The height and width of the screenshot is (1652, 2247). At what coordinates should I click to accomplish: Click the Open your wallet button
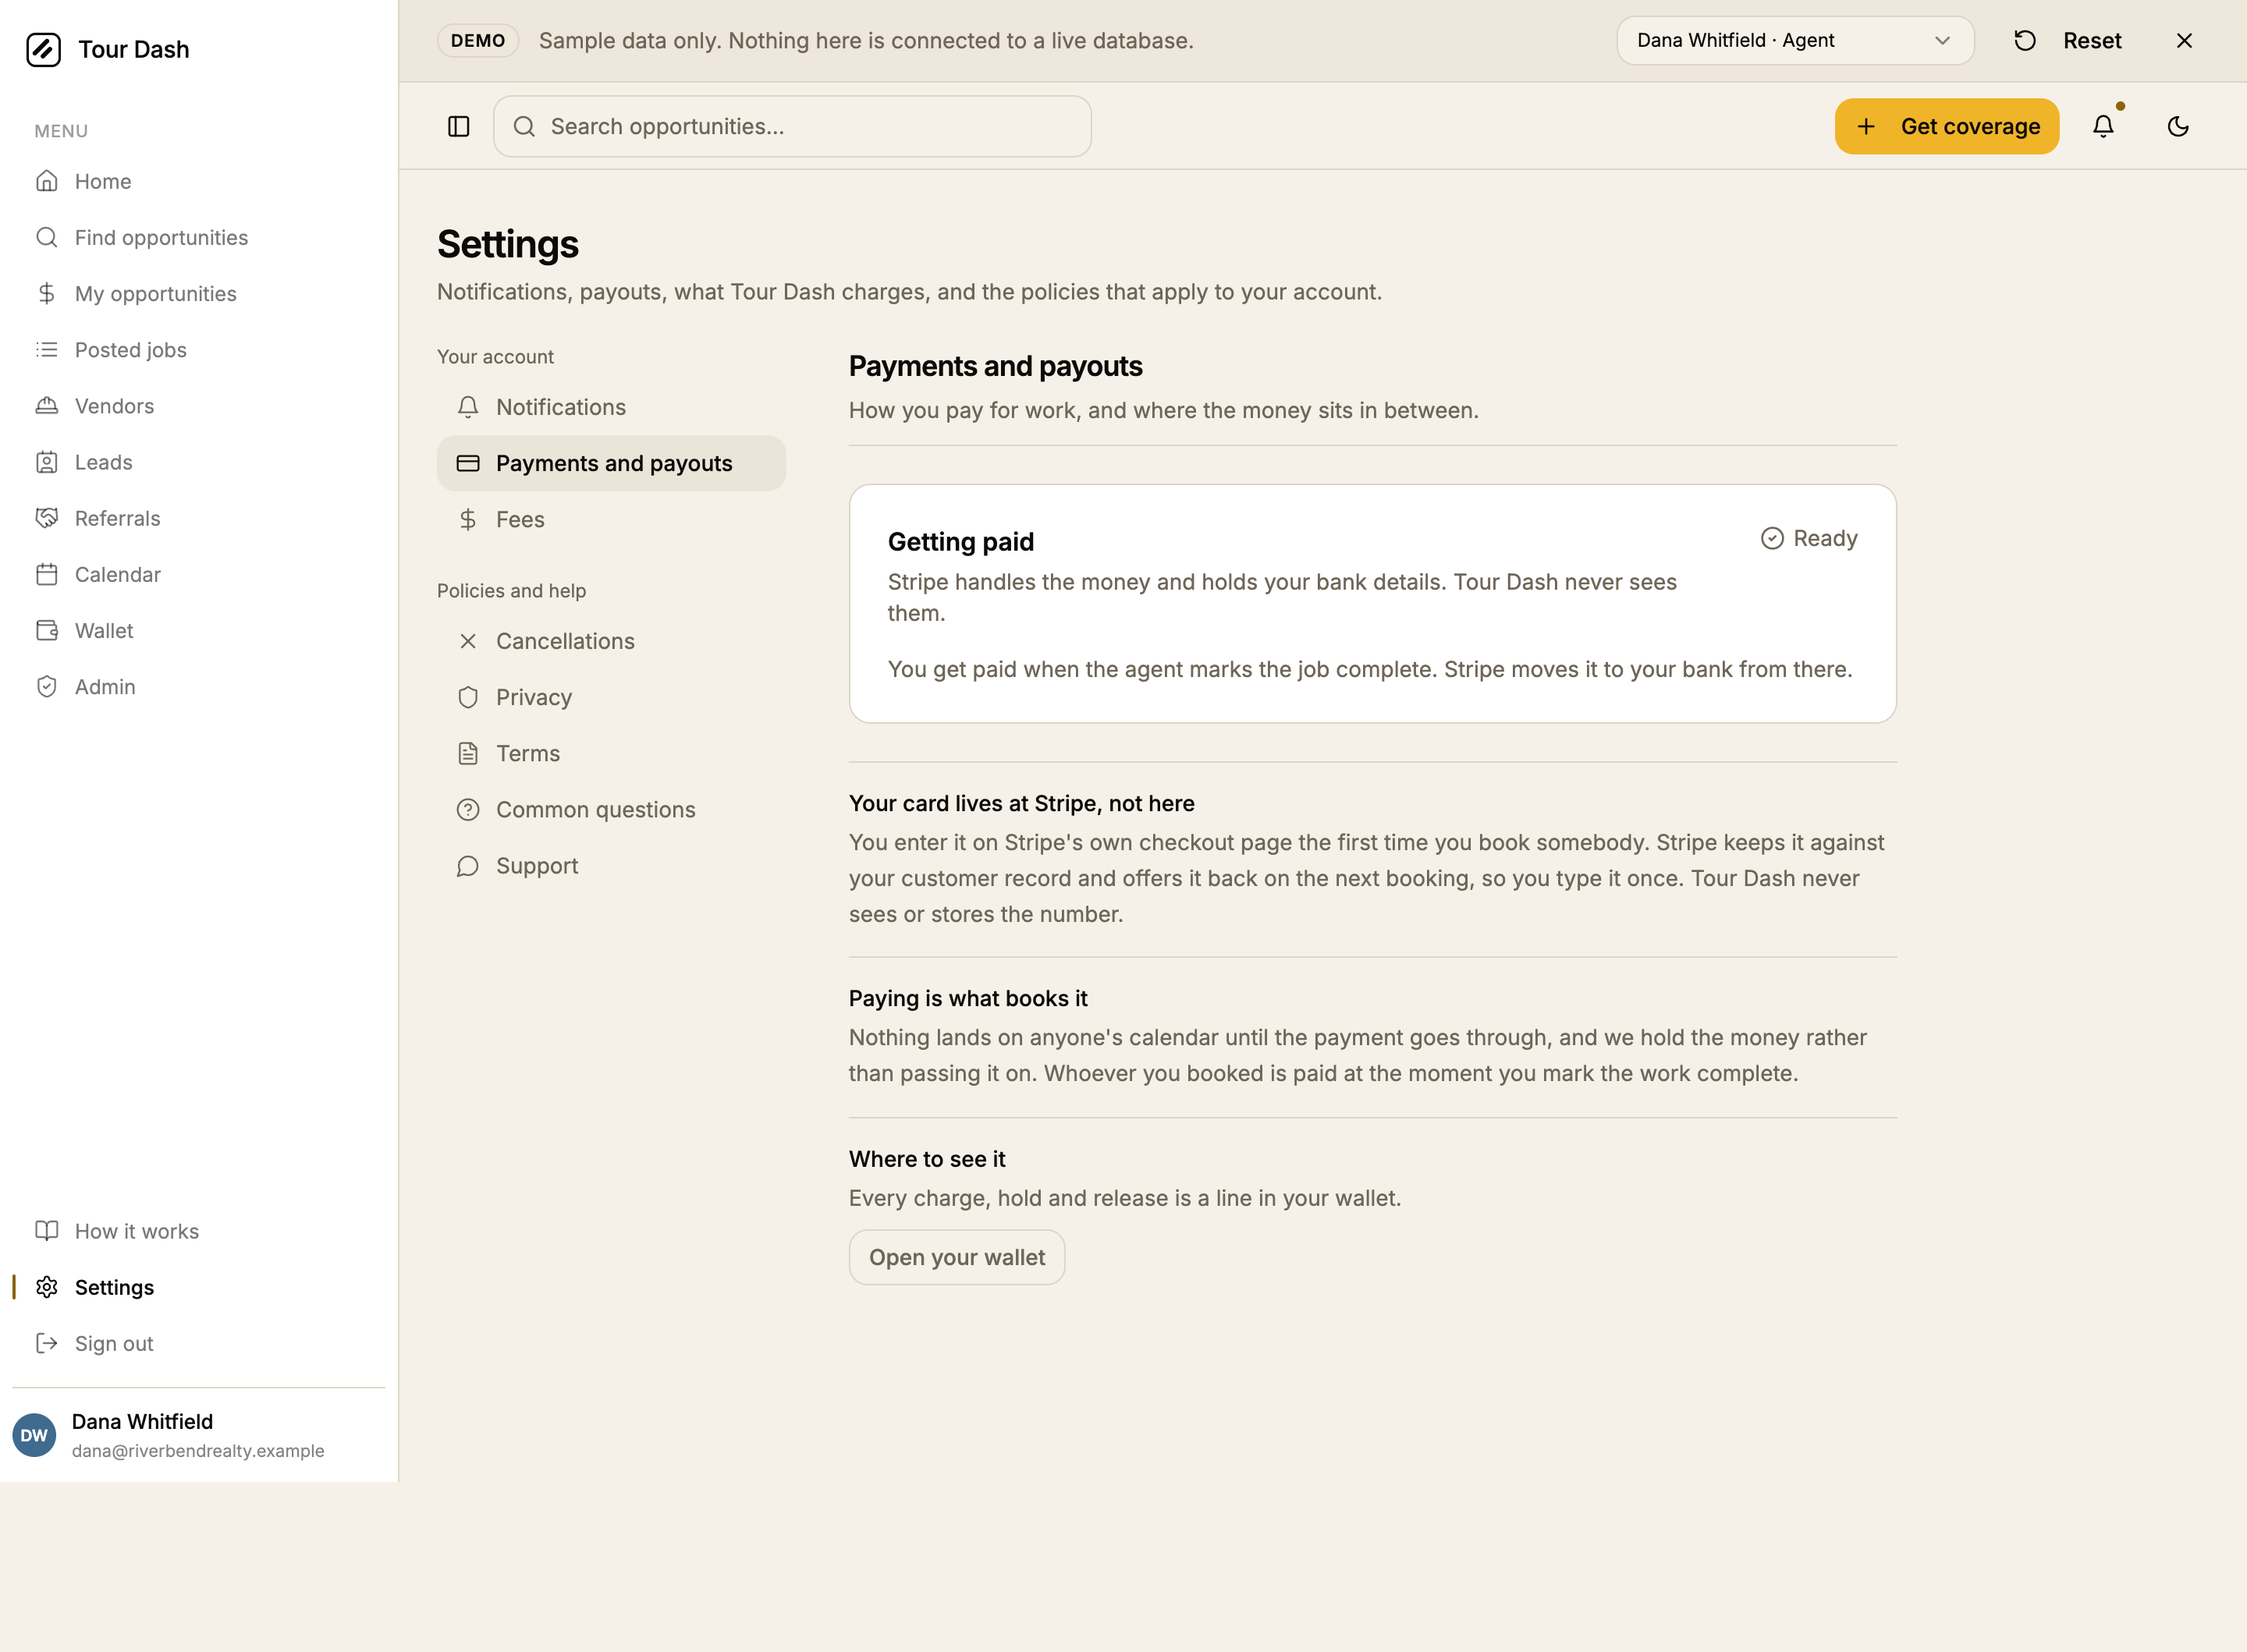pos(957,1257)
